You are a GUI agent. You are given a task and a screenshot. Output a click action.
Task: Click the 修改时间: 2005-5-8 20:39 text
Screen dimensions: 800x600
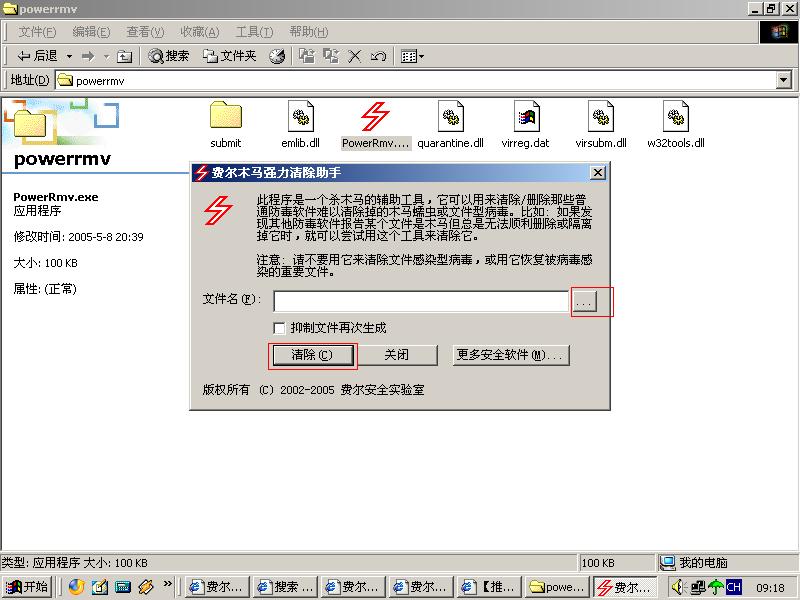point(78,237)
